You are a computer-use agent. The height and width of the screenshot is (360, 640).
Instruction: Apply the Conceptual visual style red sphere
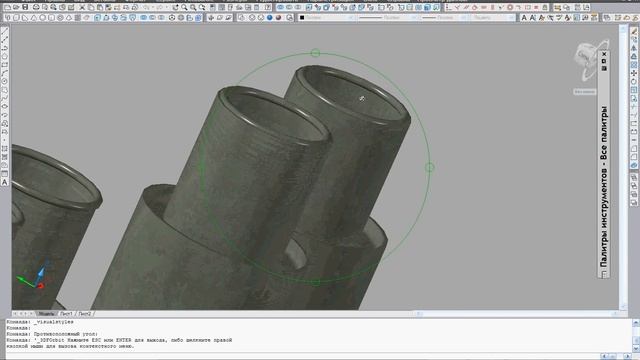[278, 18]
